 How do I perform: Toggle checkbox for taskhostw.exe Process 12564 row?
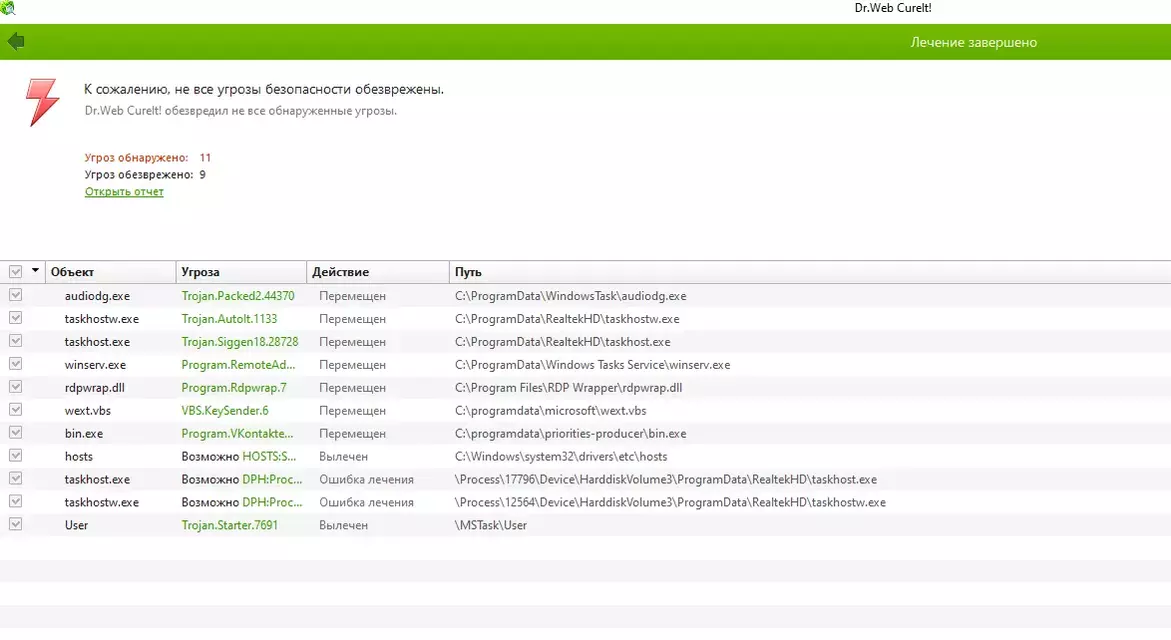pyautogui.click(x=15, y=502)
